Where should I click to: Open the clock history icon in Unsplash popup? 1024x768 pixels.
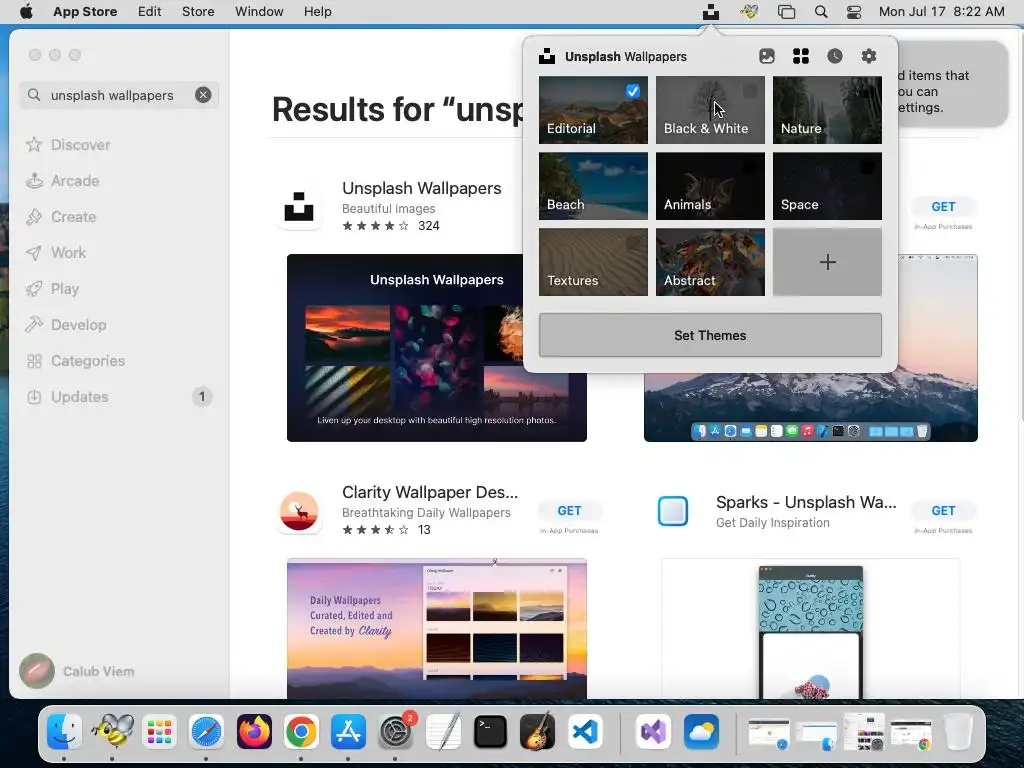point(835,56)
